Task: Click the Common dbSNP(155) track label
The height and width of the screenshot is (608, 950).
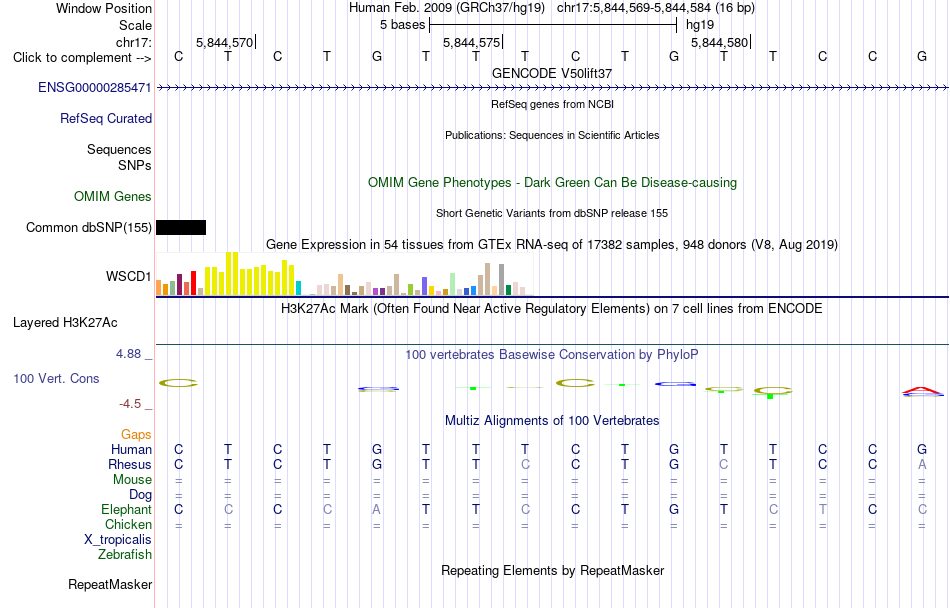Action: pyautogui.click(x=88, y=228)
